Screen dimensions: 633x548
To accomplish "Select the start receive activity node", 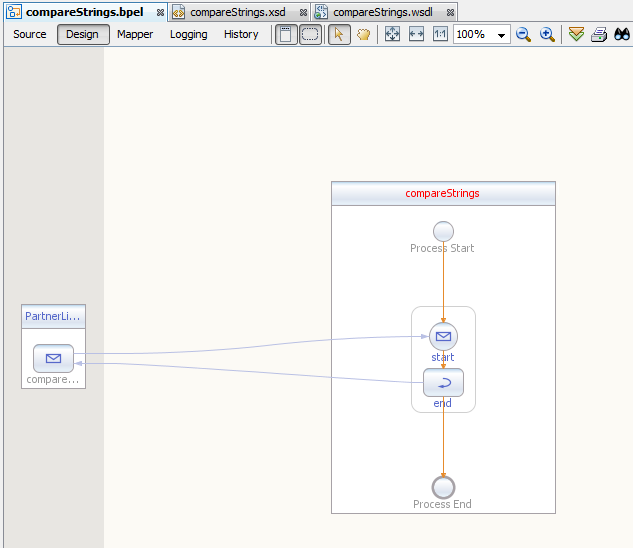I will coord(443,337).
